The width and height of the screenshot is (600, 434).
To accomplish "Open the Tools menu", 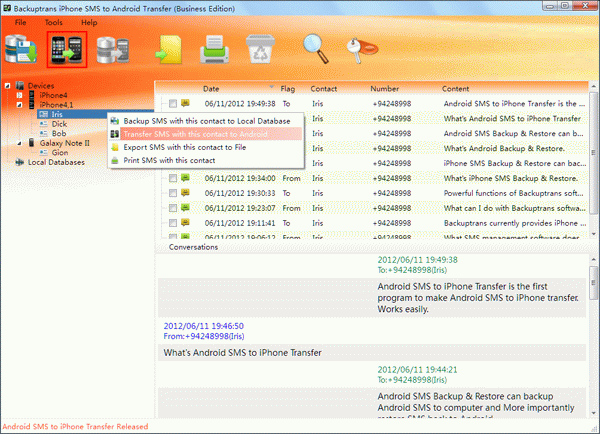I will 54,23.
